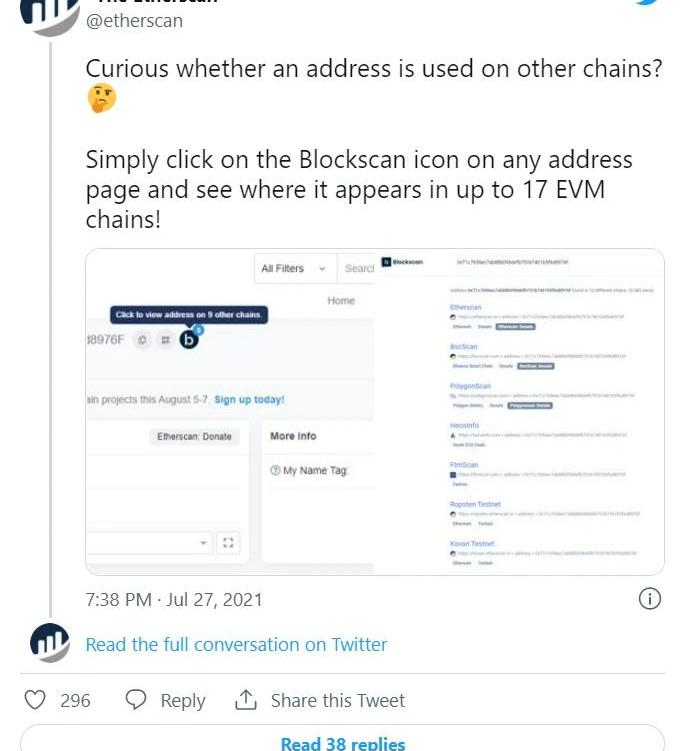The image size is (684, 751).
Task: Open "Read the full conversation on Twitter"
Action: coord(236,645)
